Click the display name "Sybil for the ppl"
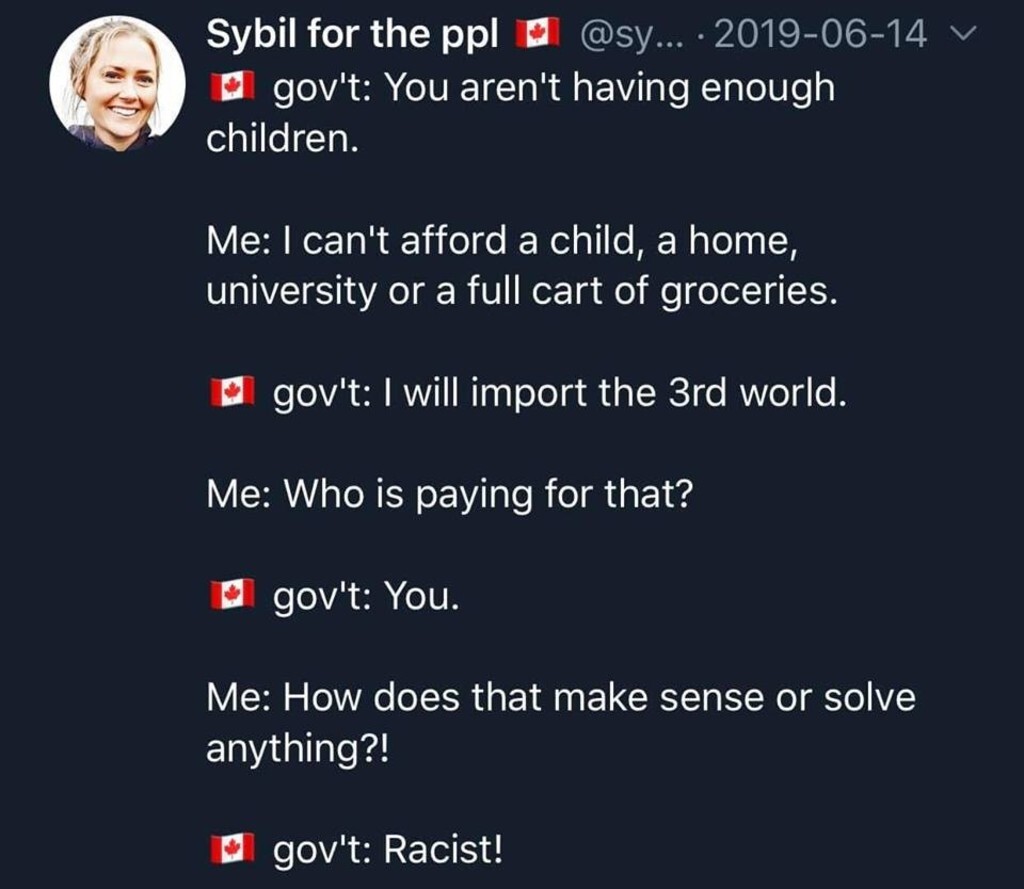This screenshot has height=889, width=1024. click(354, 36)
